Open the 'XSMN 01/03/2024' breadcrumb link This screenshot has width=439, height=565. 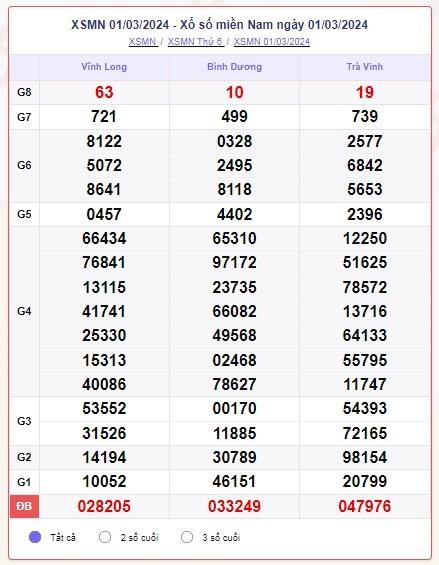[x=272, y=42]
